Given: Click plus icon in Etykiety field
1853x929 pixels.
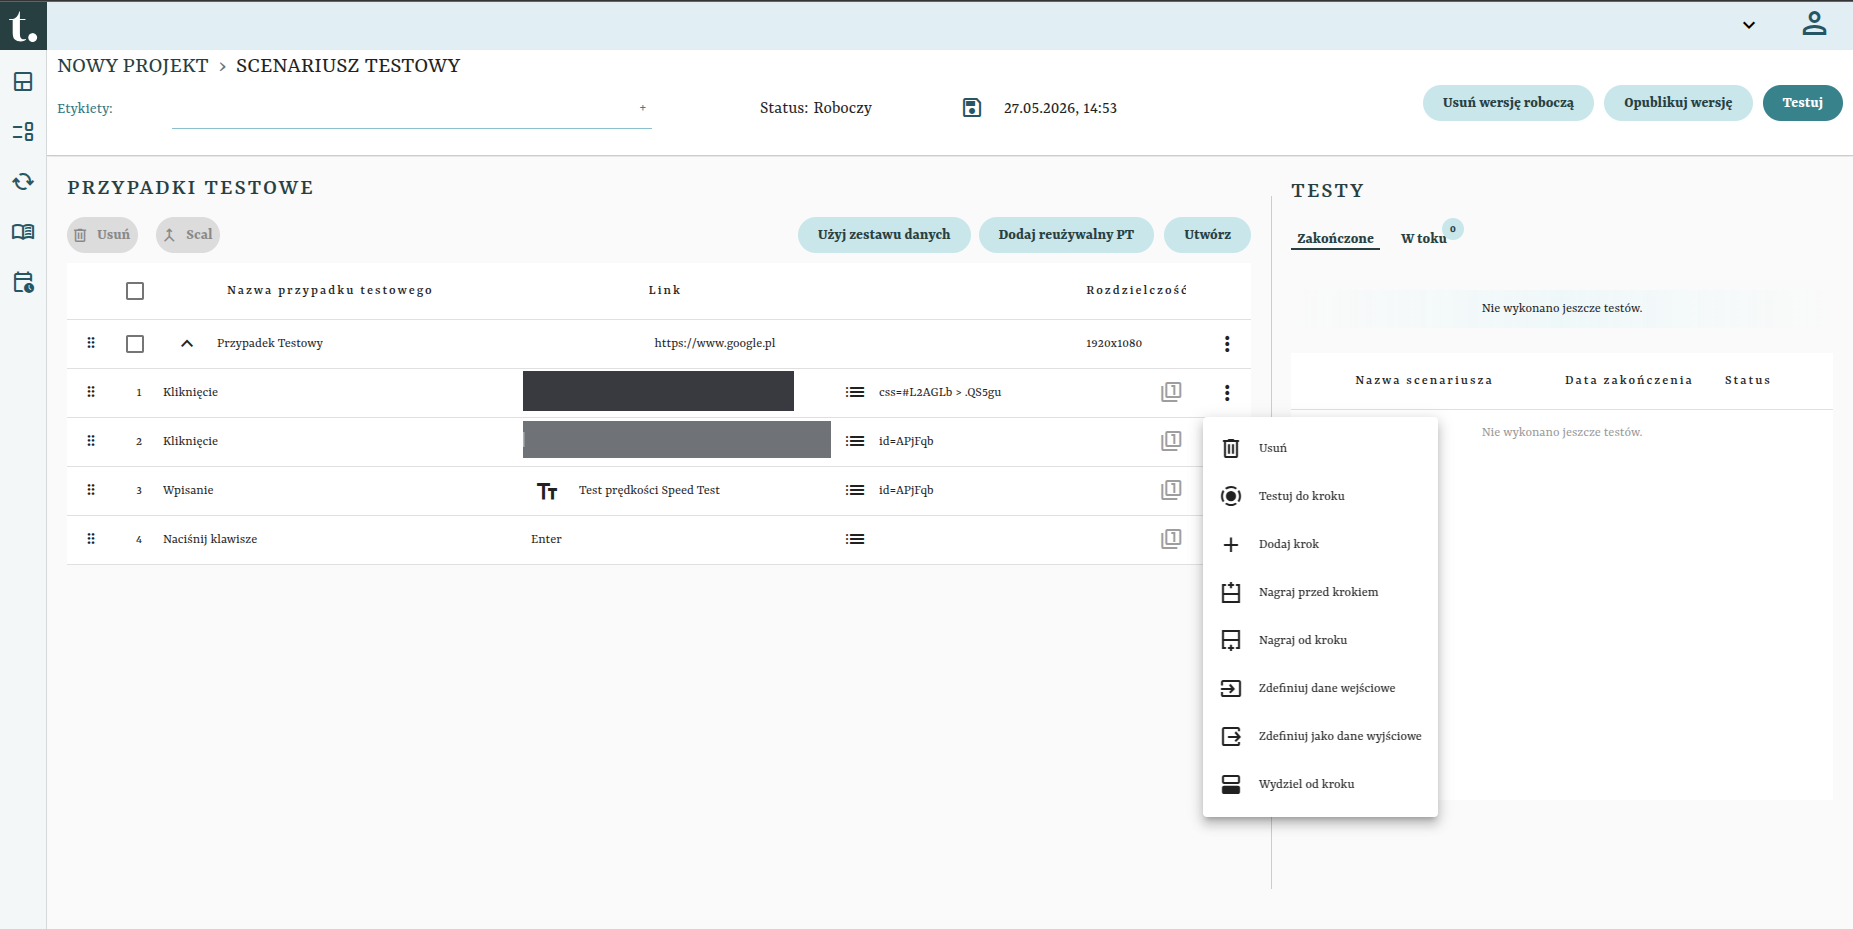Looking at the screenshot, I should pos(643,108).
